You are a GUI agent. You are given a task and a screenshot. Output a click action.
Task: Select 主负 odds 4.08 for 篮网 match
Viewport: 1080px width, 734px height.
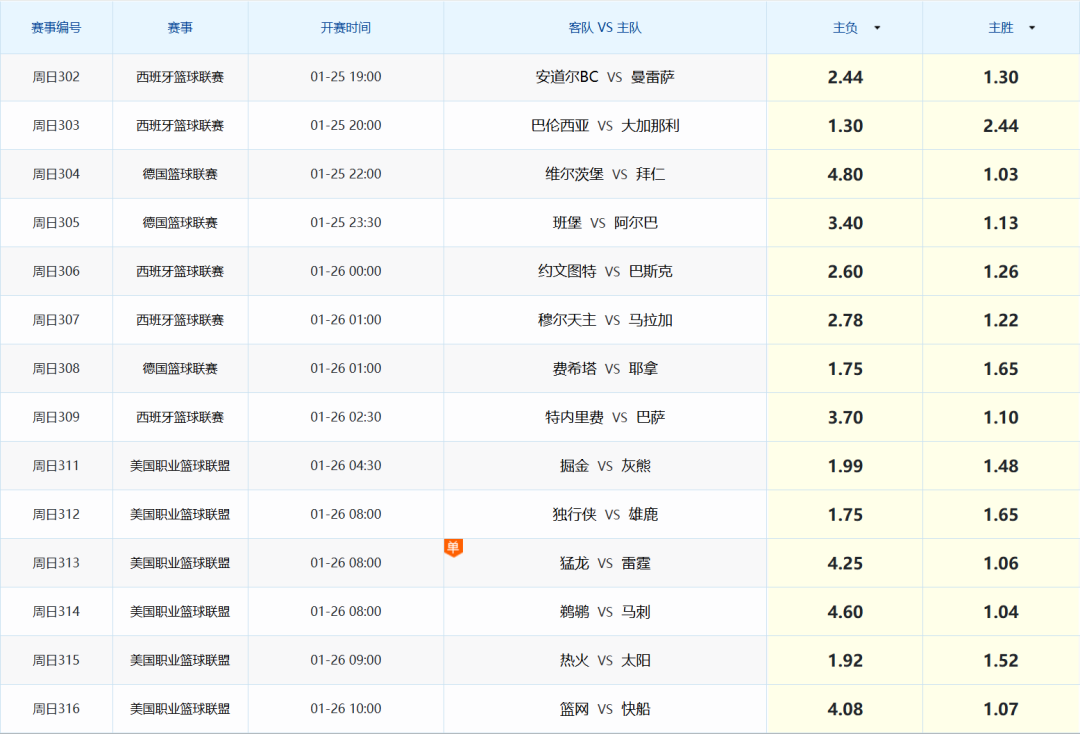(x=844, y=709)
